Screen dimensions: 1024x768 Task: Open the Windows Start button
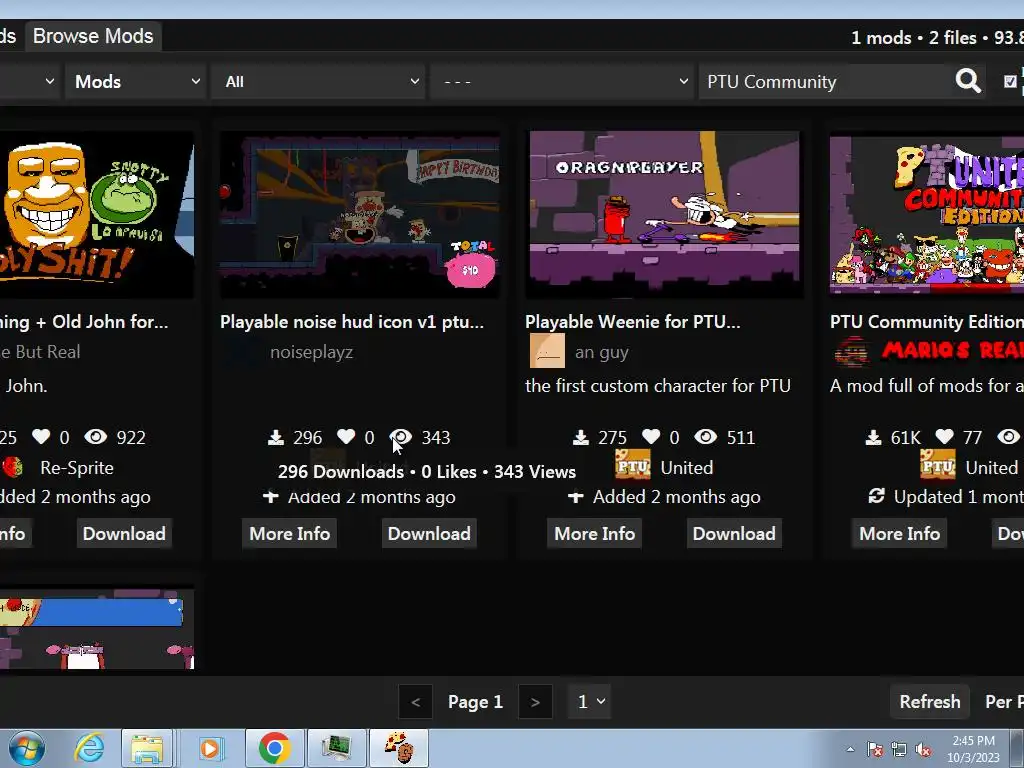point(27,748)
